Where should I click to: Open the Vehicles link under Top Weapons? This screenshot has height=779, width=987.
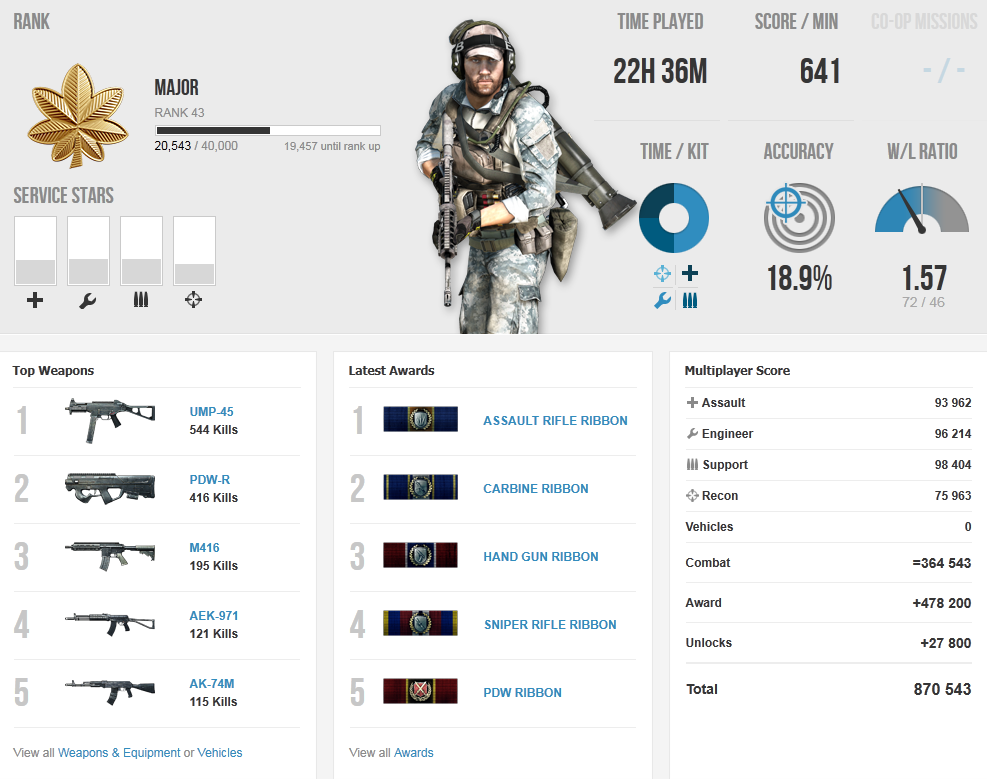click(220, 753)
